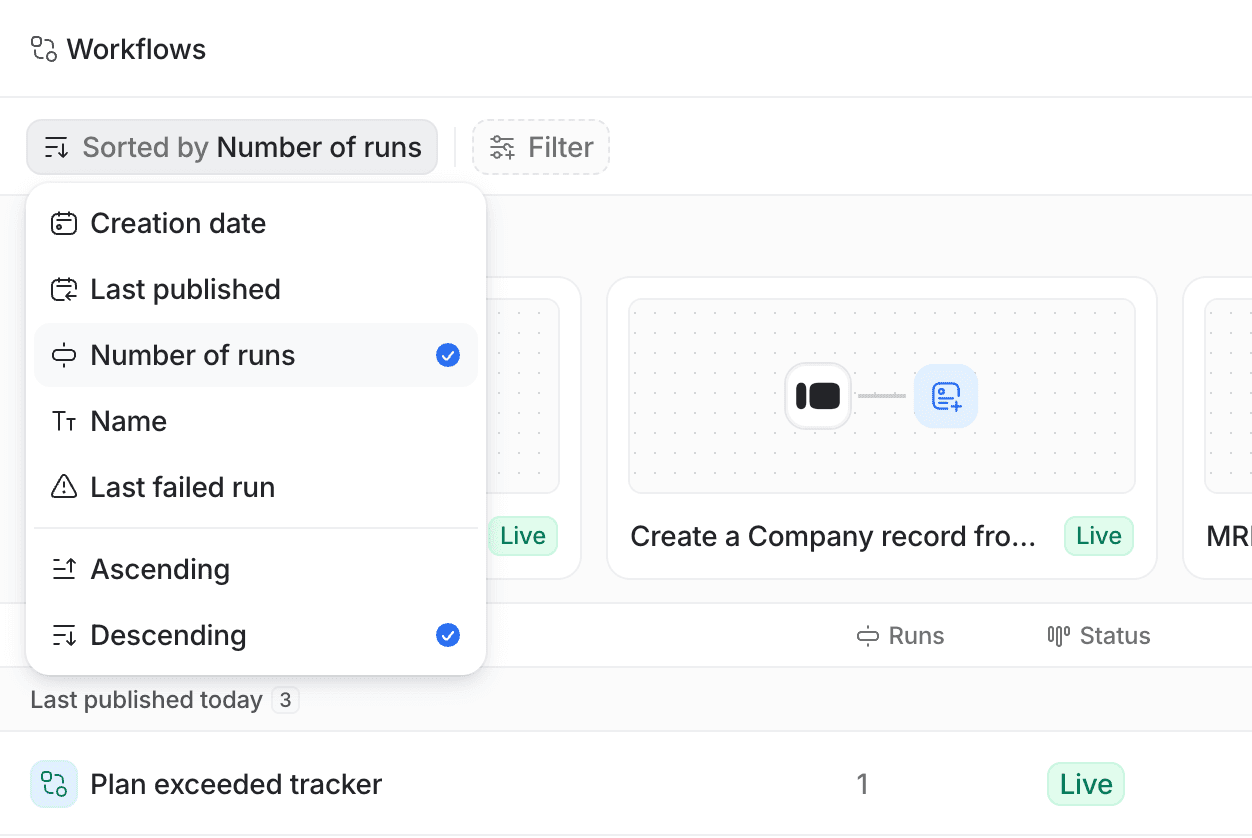Image resolution: width=1252 pixels, height=838 pixels.
Task: Click the sort arrows icon on the sort button
Action: [57, 147]
